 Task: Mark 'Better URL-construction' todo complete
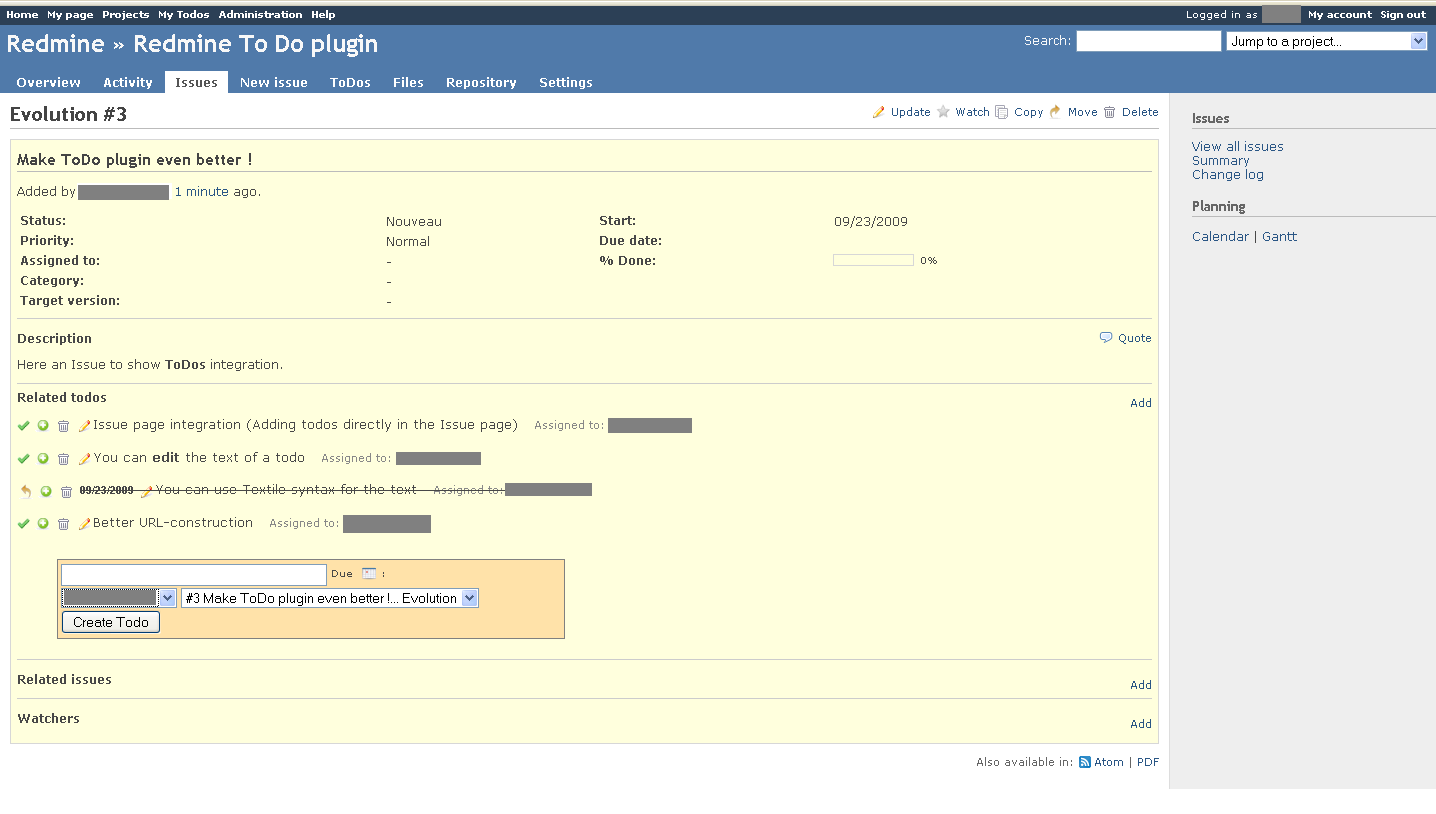coord(24,524)
